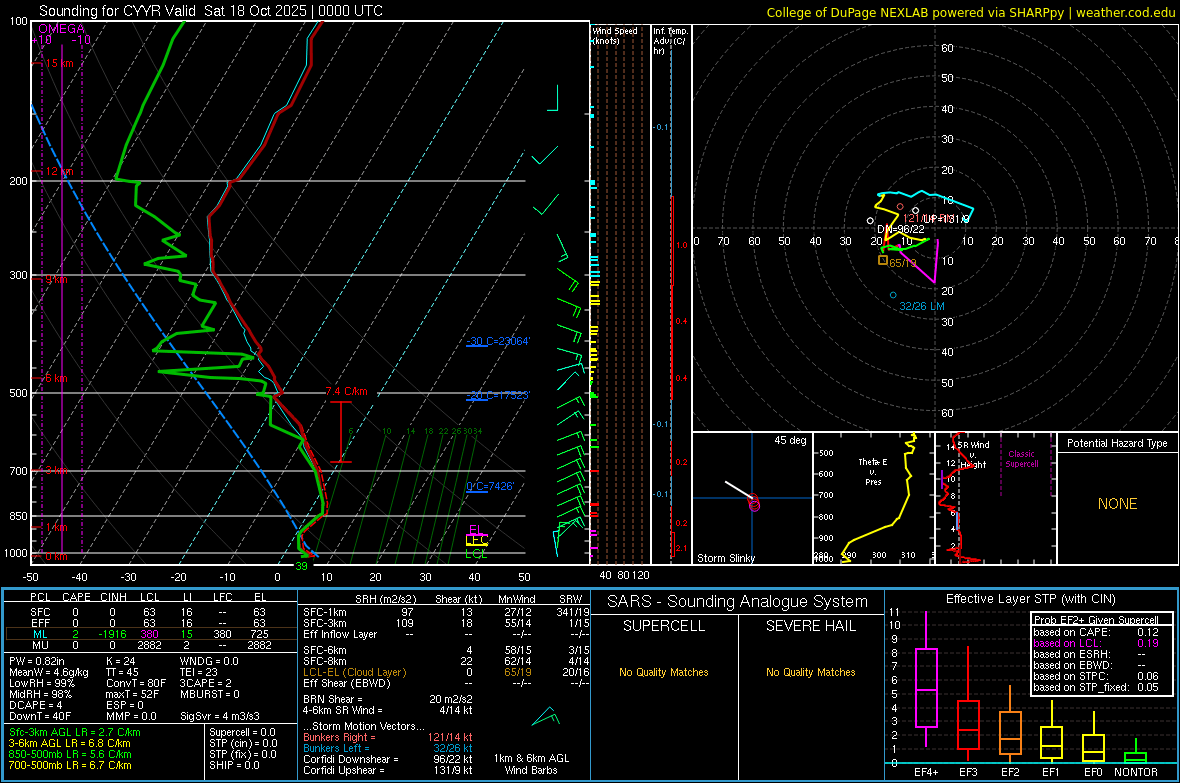This screenshot has width=1180, height=783.
Task: Click the Wind Speed (knots) header
Action: tap(615, 35)
